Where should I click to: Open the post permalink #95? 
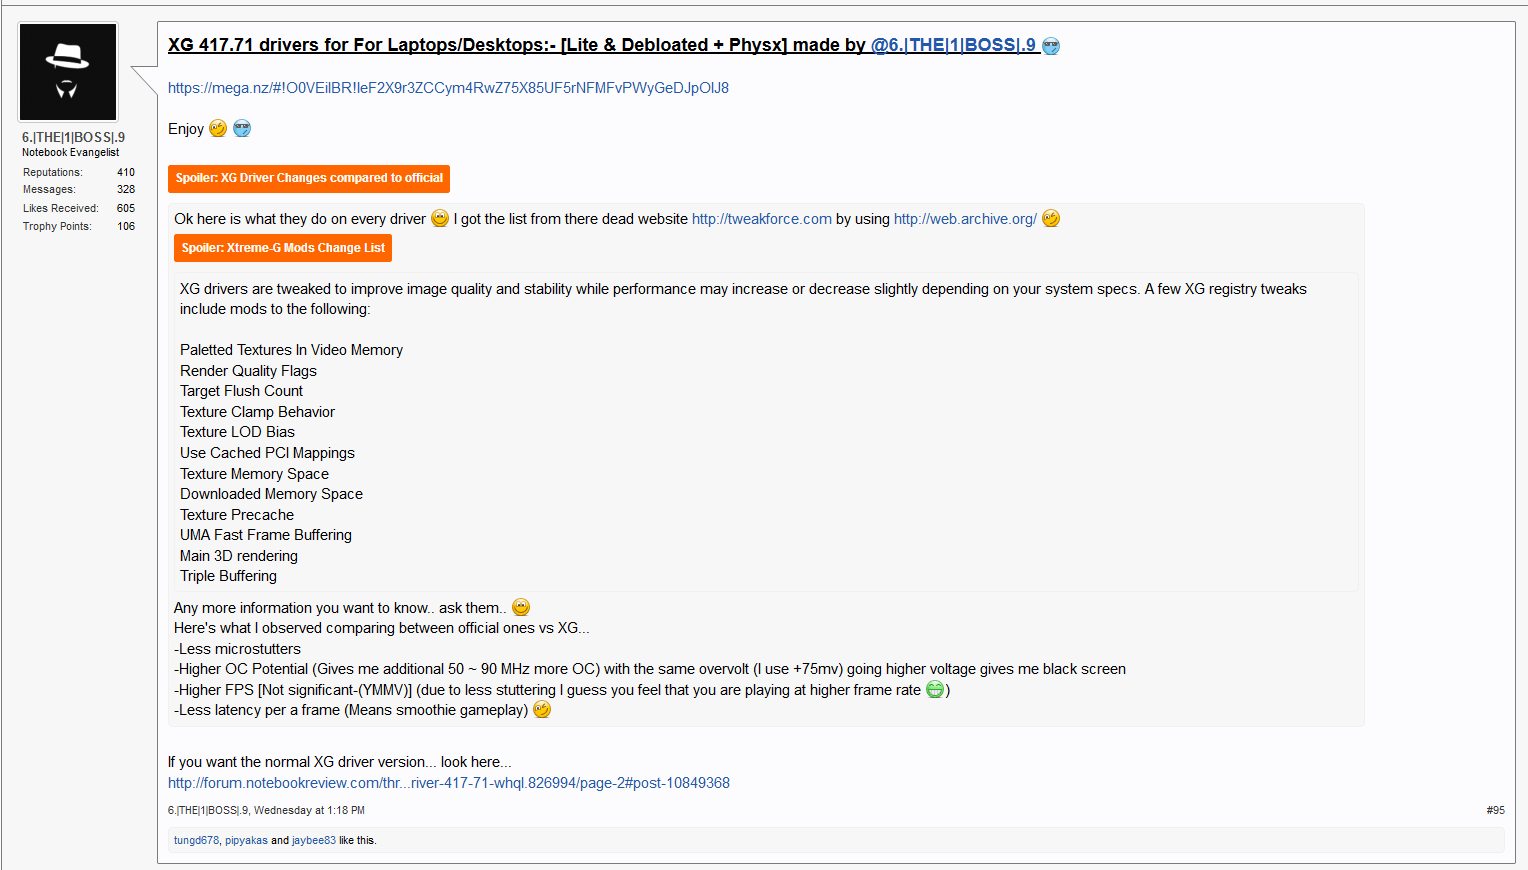click(1495, 810)
